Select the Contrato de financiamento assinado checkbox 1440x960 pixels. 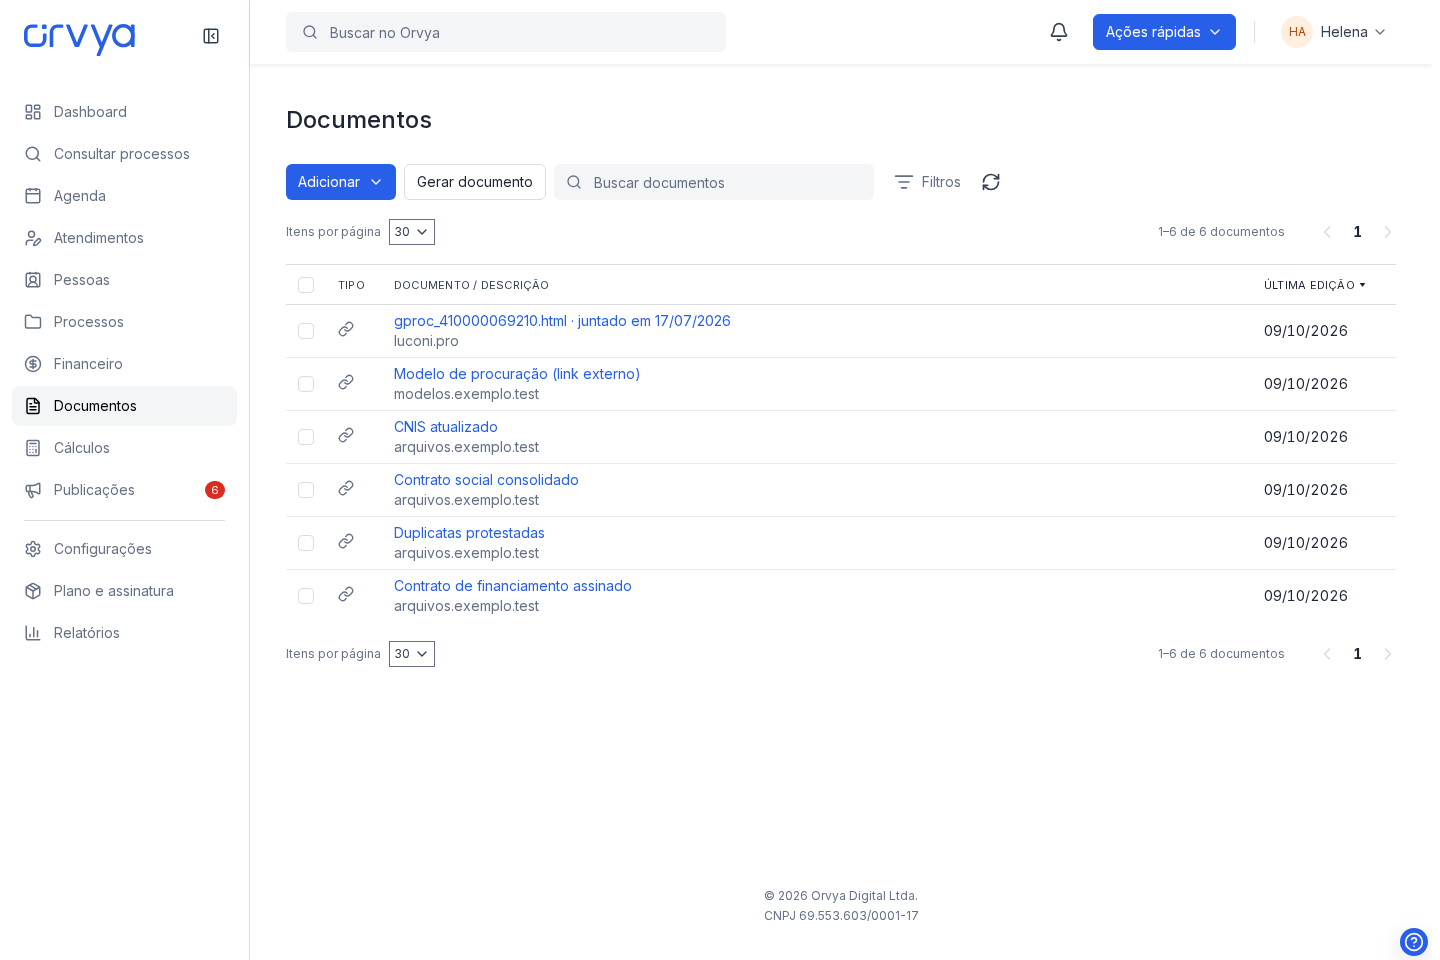click(306, 596)
